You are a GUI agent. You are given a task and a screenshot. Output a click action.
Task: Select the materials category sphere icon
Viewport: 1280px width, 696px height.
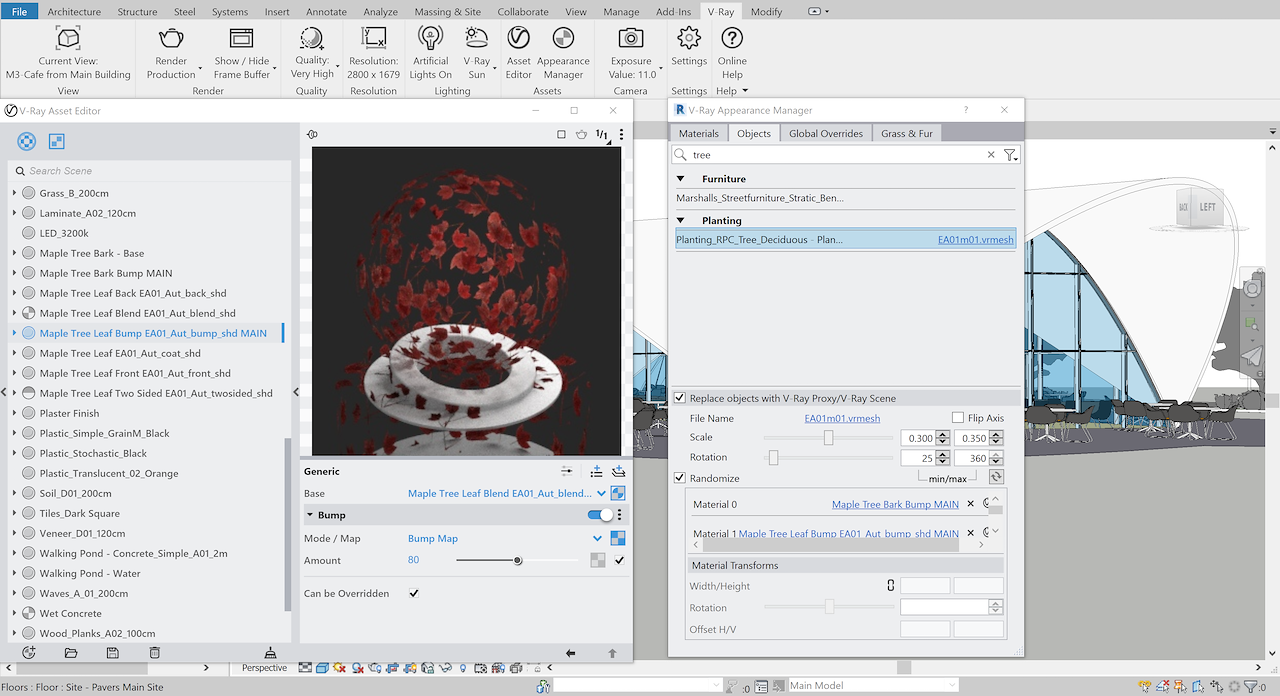[x=27, y=141]
